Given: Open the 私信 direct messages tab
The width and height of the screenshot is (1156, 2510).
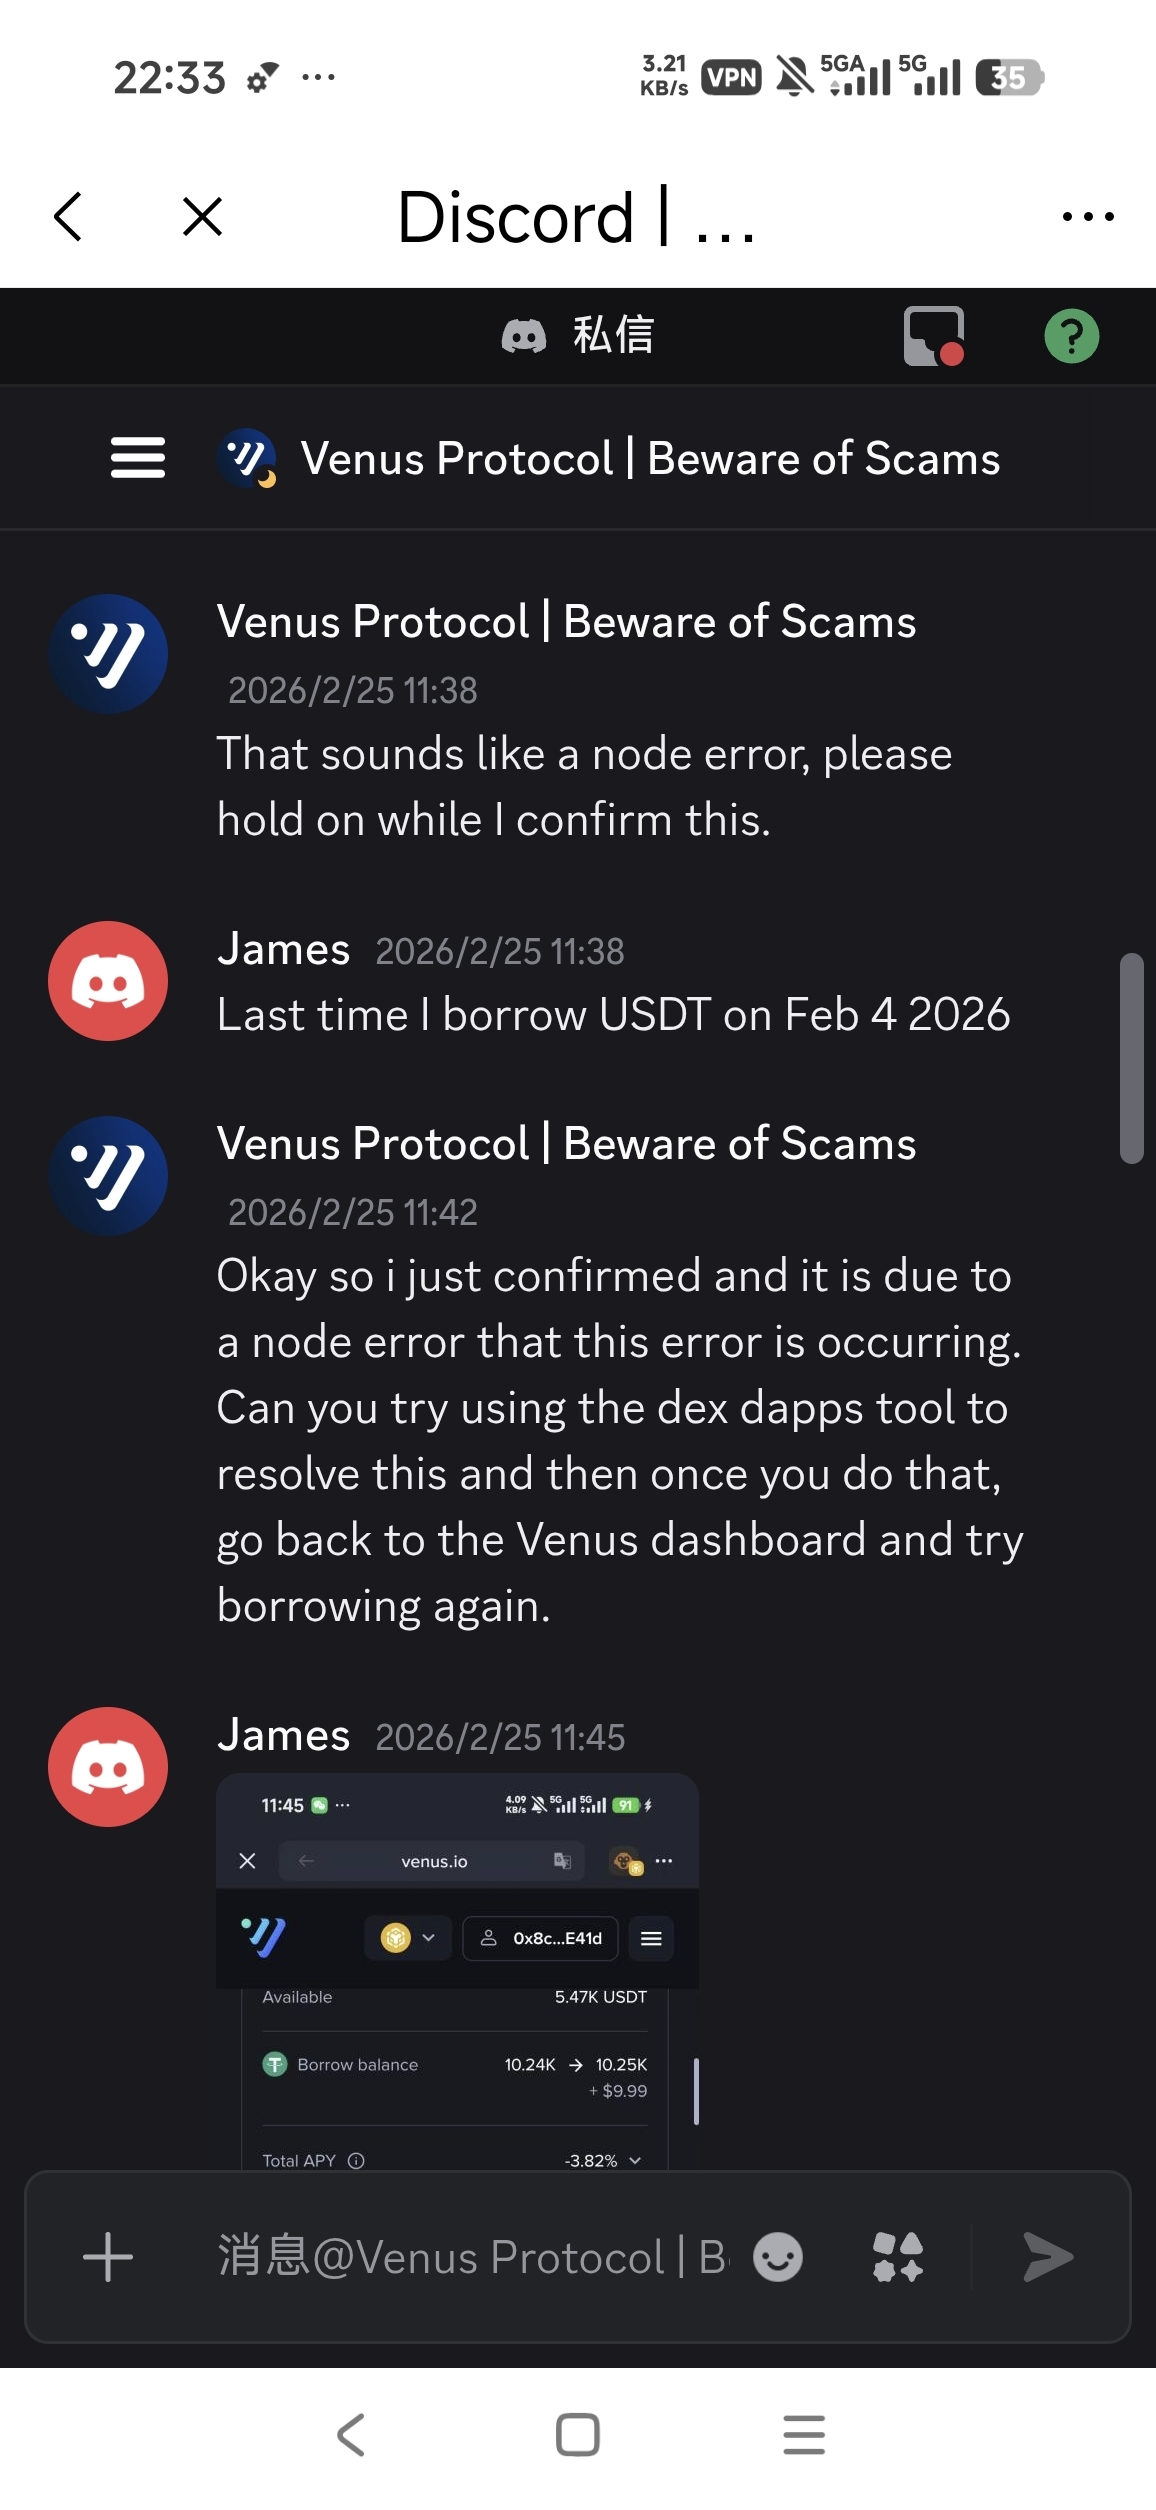Looking at the screenshot, I should pos(578,336).
